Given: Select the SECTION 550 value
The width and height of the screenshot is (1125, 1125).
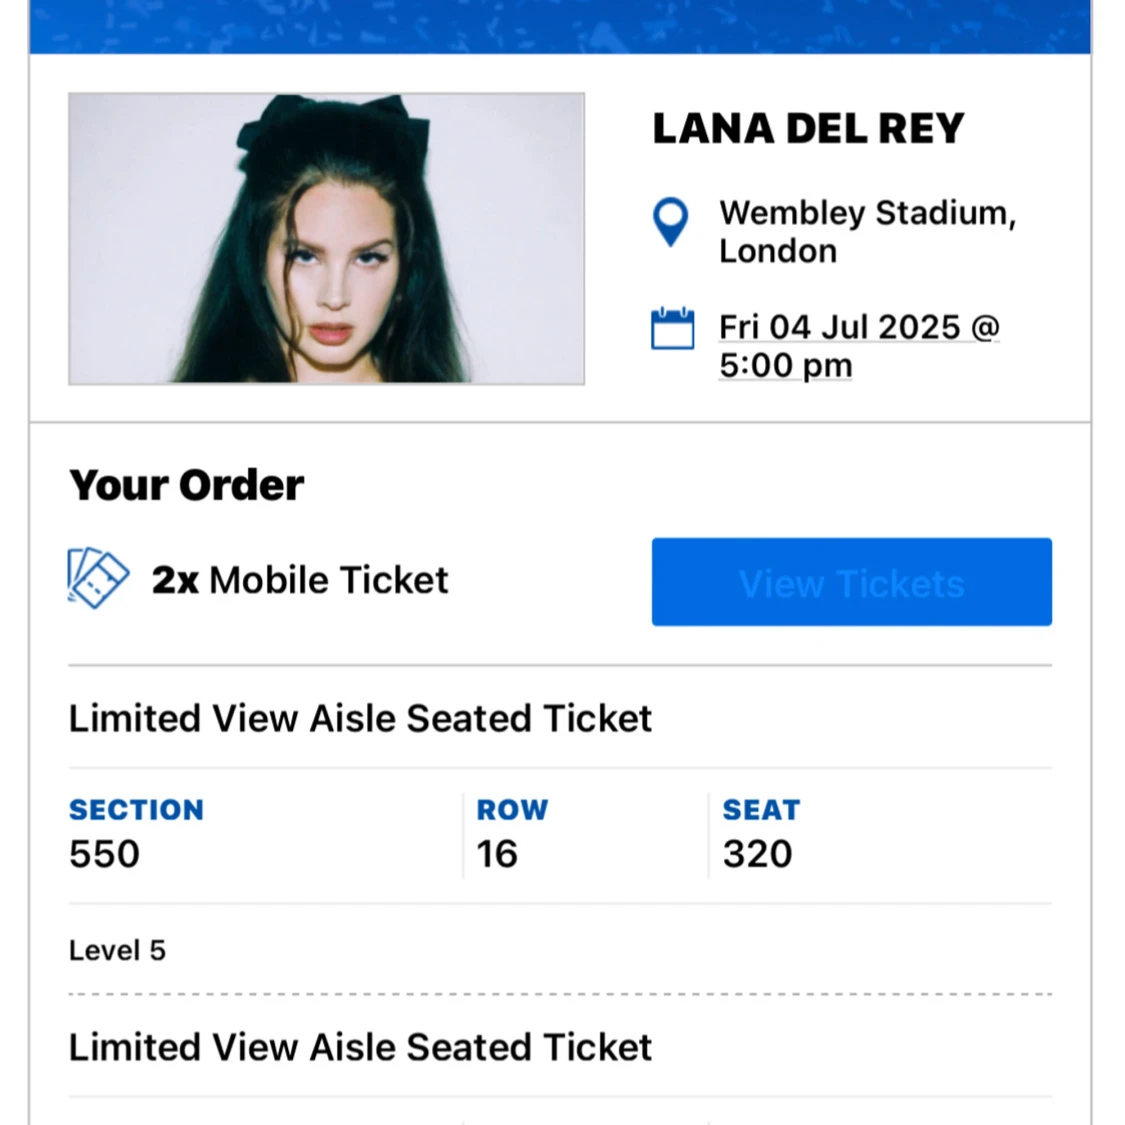Looking at the screenshot, I should click(103, 853).
